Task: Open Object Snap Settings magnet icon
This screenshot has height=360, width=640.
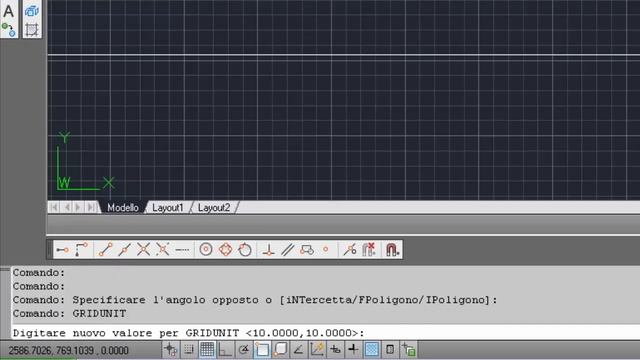Action: (392, 249)
